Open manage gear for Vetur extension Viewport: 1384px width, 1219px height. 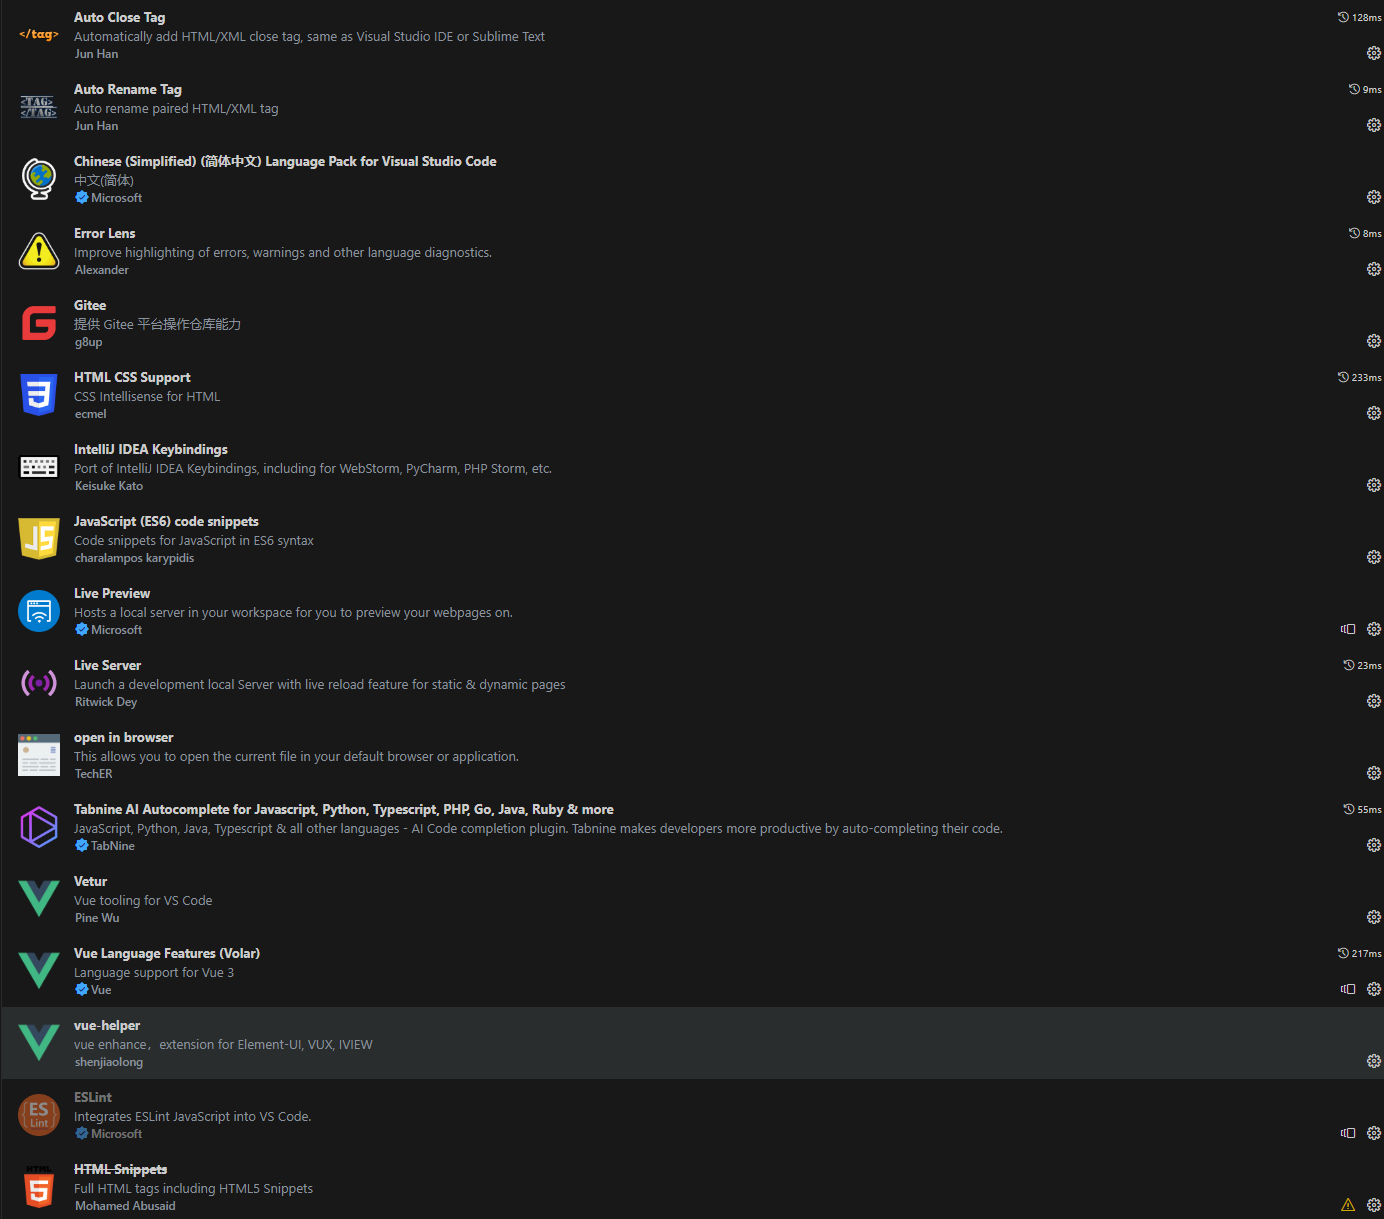1374,917
